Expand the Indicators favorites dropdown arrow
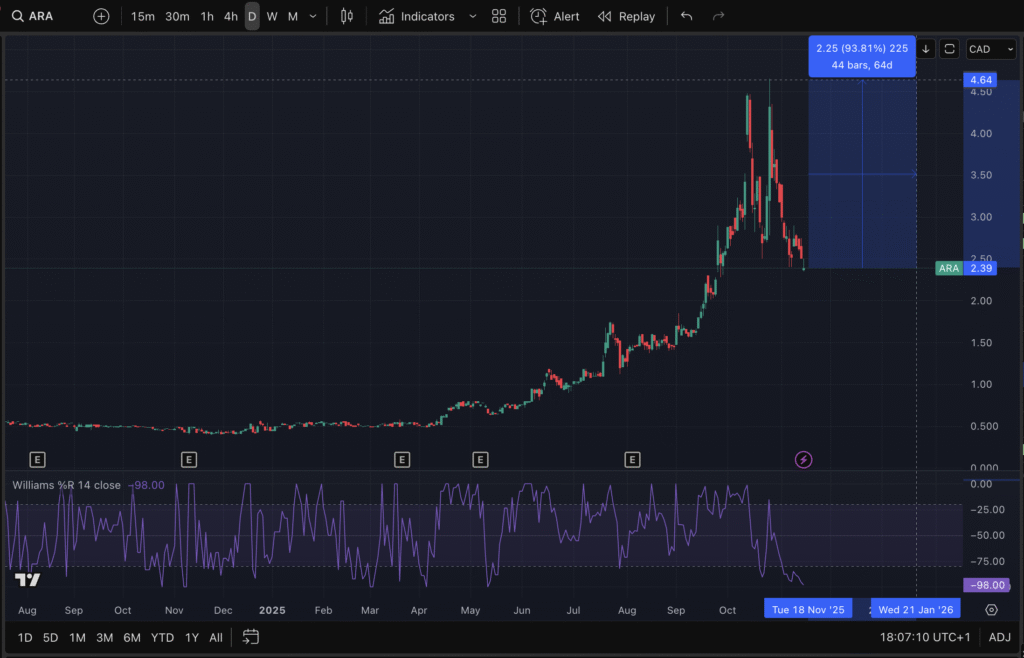The height and width of the screenshot is (658, 1024). click(473, 16)
